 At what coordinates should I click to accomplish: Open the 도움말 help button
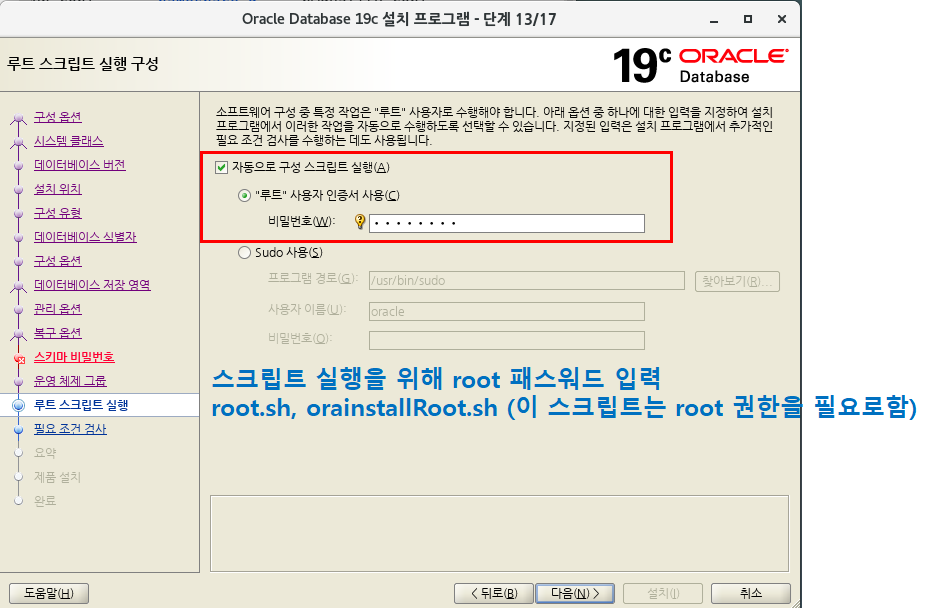click(49, 593)
